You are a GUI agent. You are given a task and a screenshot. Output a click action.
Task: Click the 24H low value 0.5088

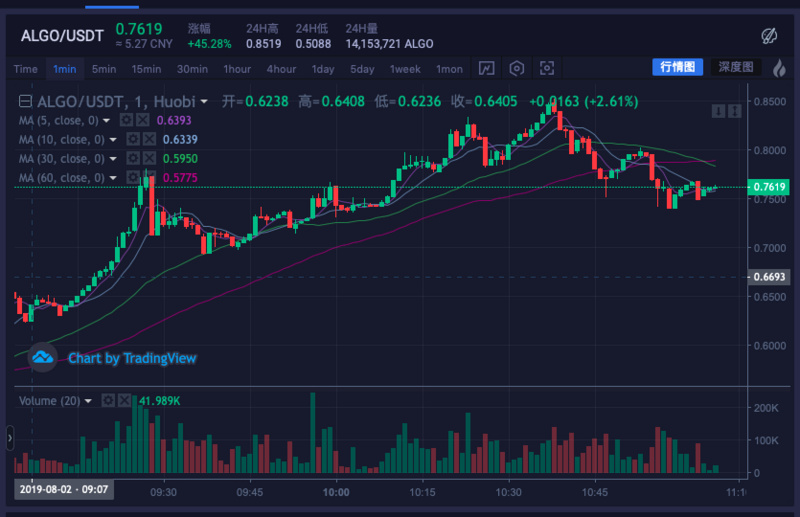tap(313, 44)
